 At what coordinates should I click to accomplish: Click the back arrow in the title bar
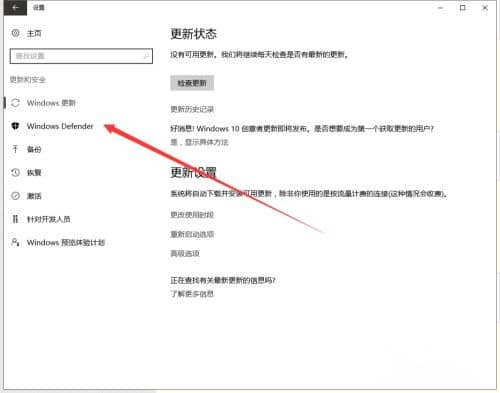[x=15, y=7]
